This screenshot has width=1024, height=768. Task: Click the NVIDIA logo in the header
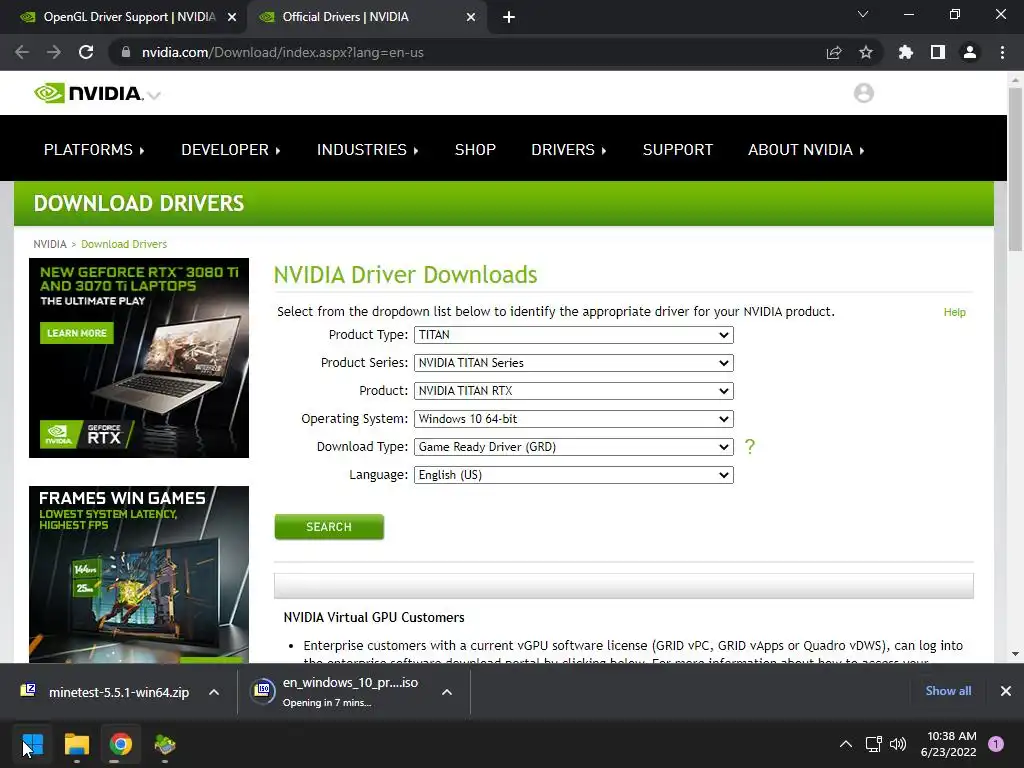click(x=88, y=93)
